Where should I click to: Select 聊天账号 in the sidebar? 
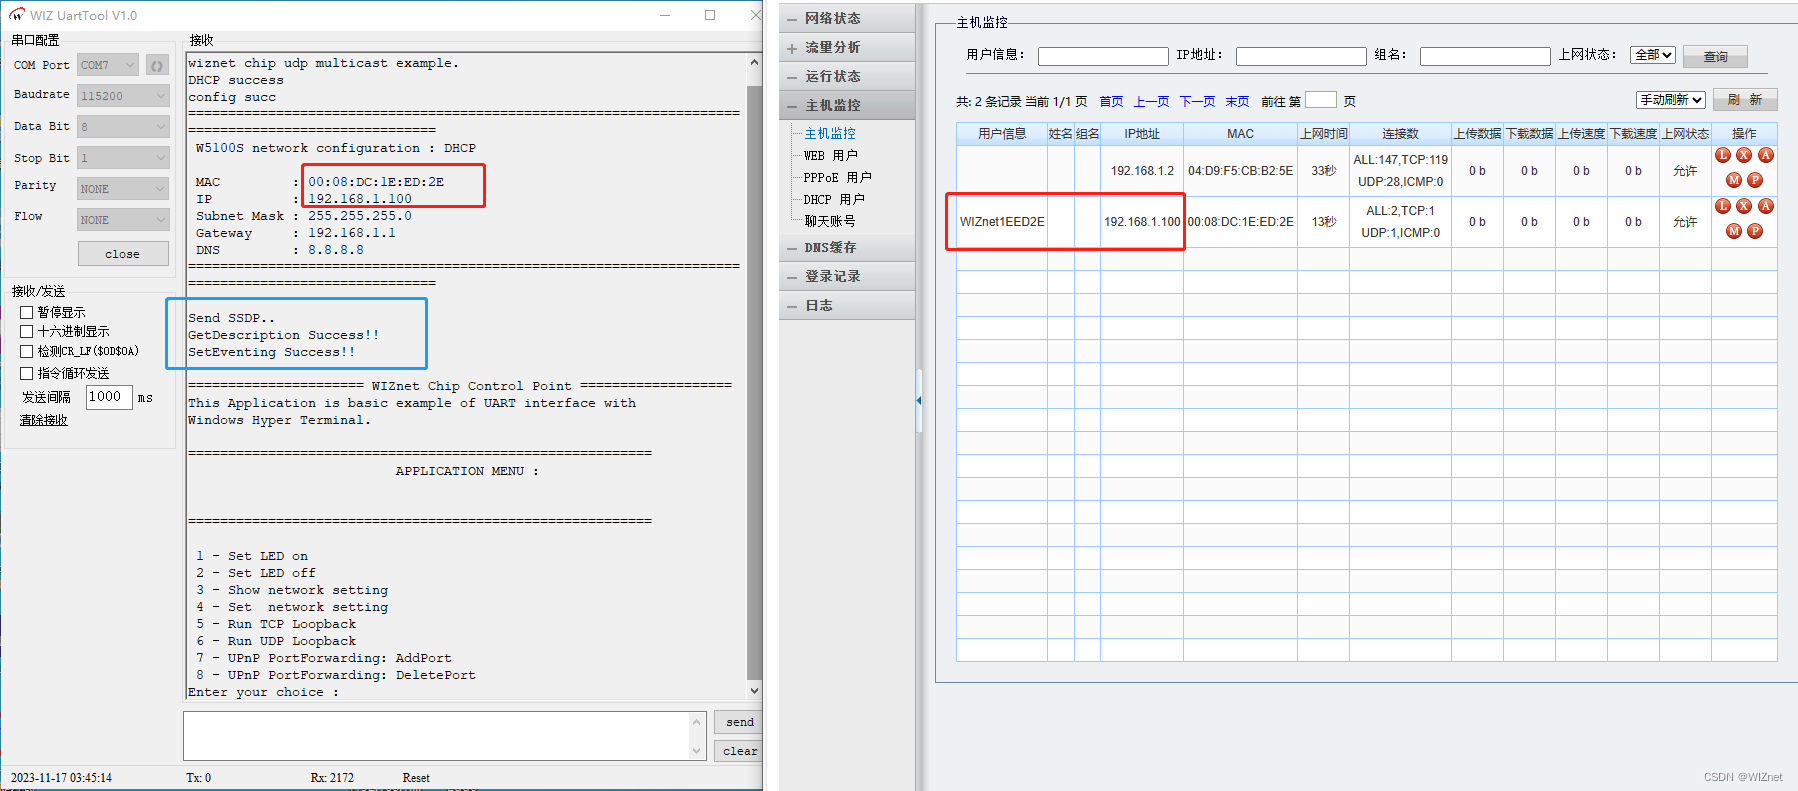coord(830,221)
